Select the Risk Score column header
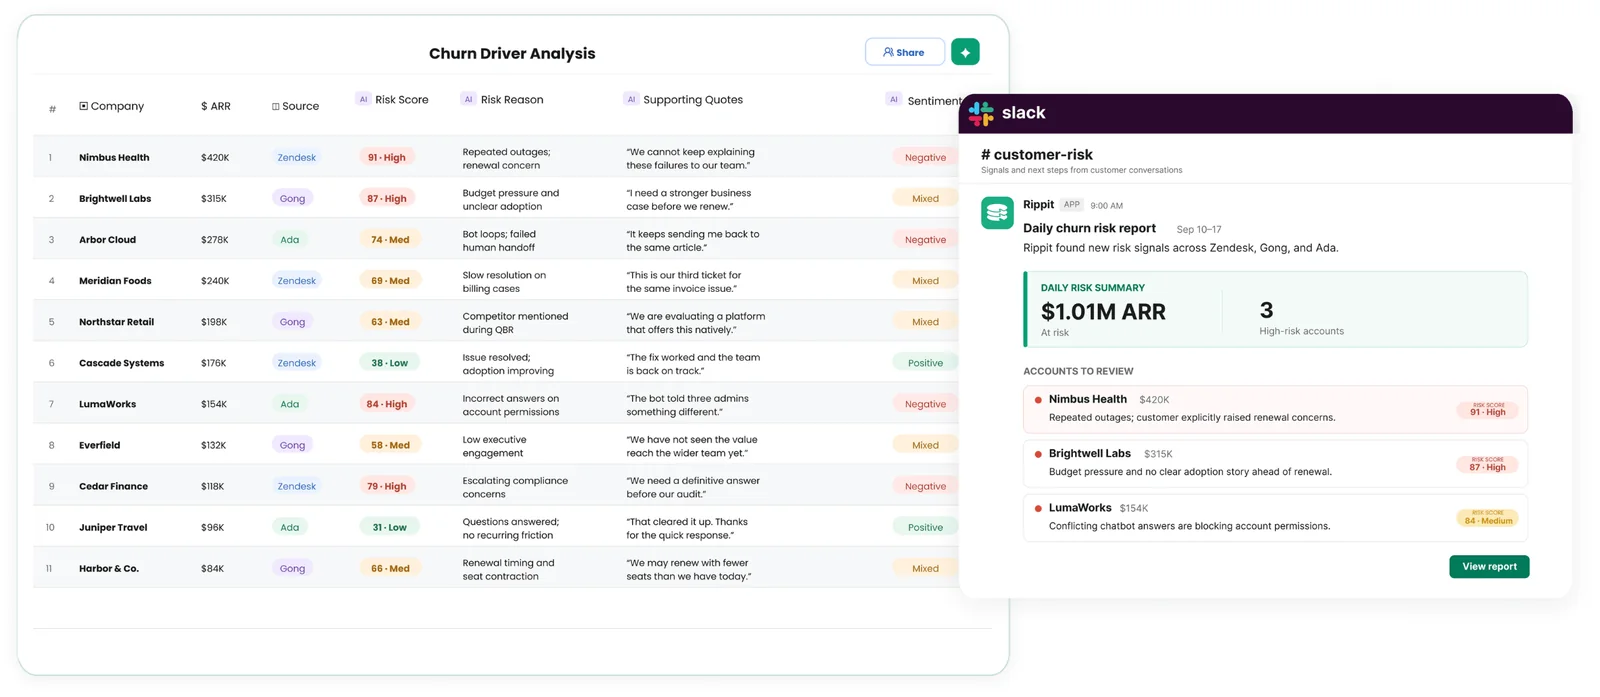 coord(392,100)
